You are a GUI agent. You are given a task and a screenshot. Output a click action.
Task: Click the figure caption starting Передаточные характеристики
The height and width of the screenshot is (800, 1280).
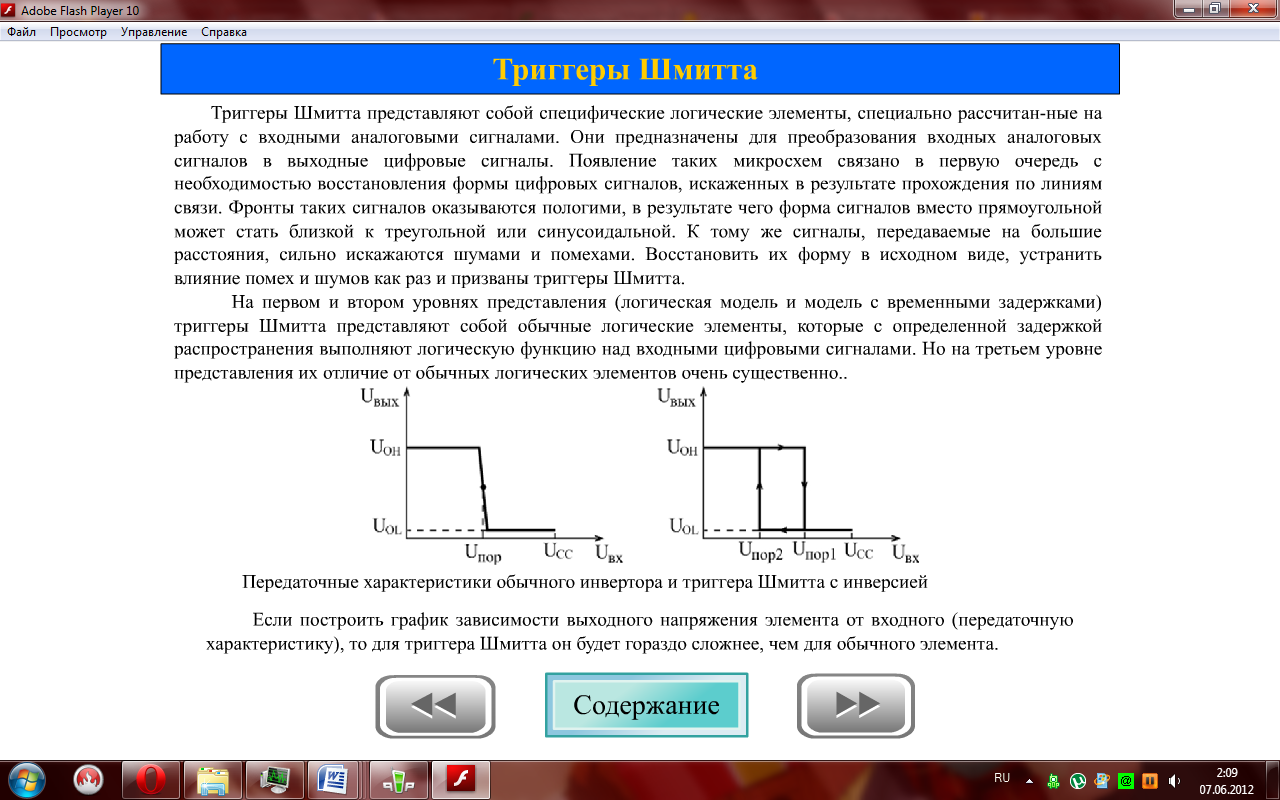click(x=585, y=581)
